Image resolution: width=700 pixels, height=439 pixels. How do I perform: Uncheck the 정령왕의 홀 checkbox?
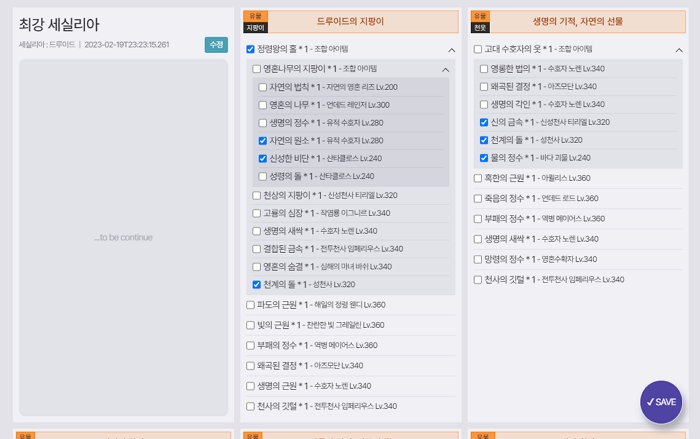[250, 48]
